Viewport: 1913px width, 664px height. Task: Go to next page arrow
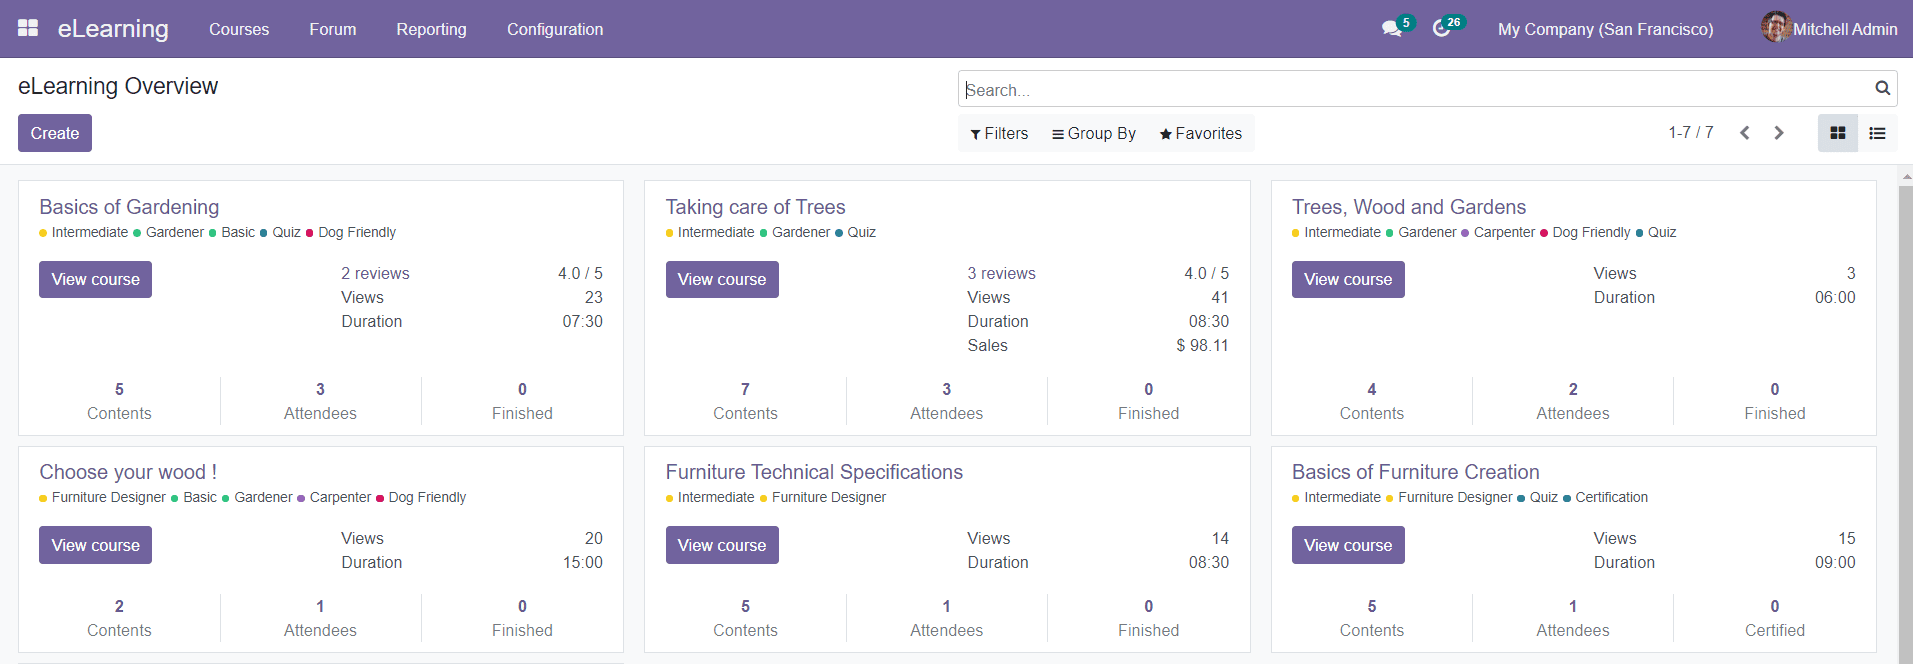tap(1779, 133)
